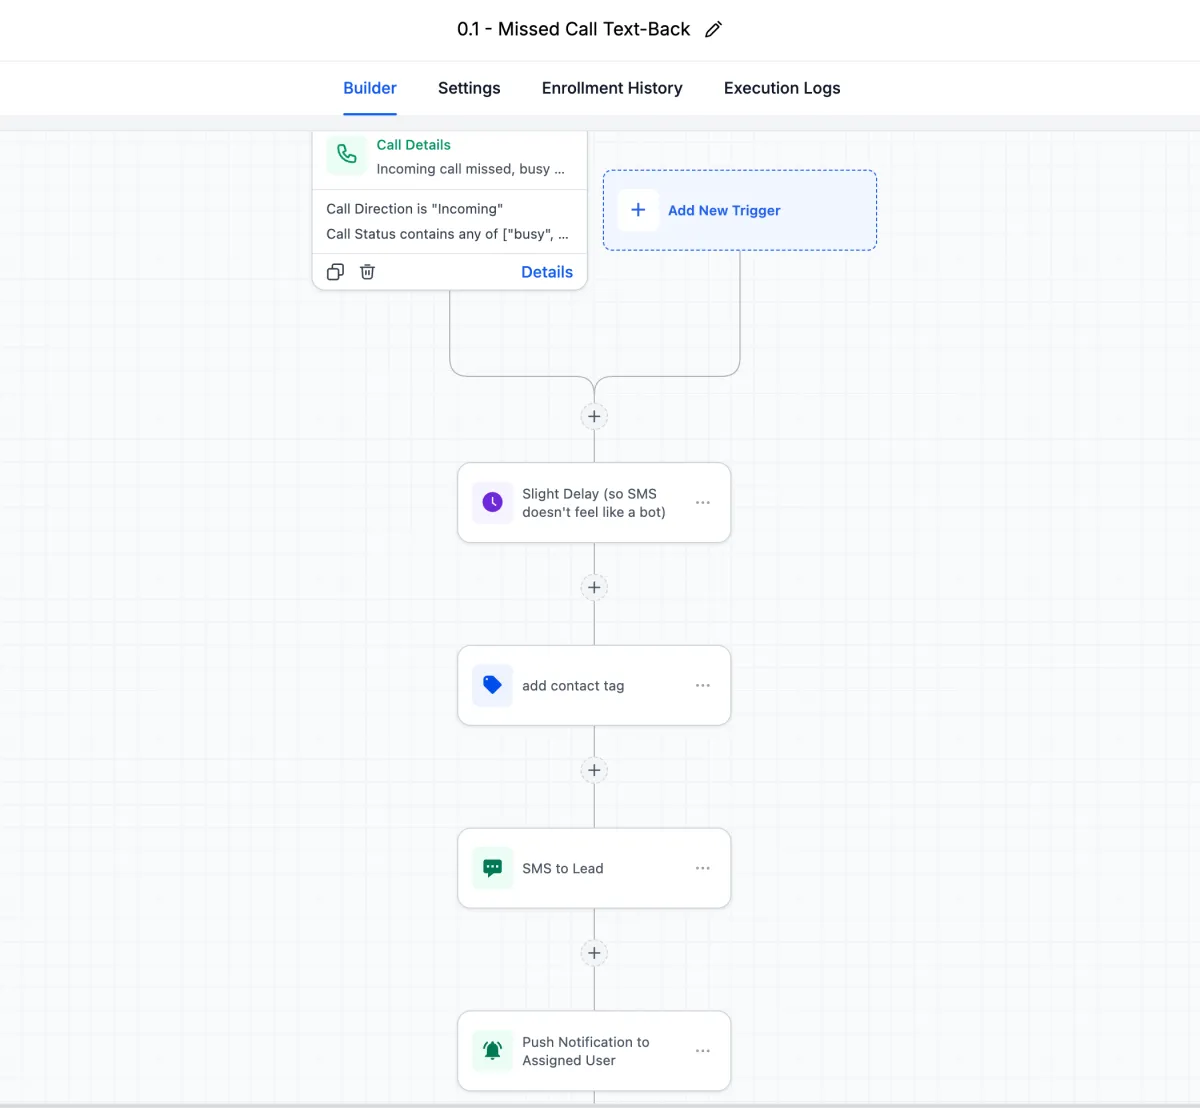The height and width of the screenshot is (1108, 1200).
Task: Open trigger Details link
Action: [547, 272]
